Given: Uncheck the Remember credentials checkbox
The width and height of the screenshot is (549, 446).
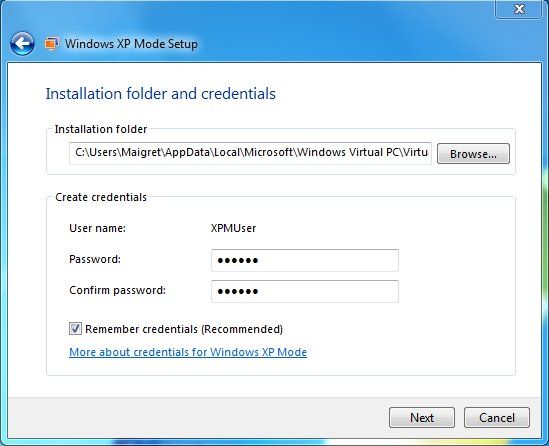Looking at the screenshot, I should (75, 329).
